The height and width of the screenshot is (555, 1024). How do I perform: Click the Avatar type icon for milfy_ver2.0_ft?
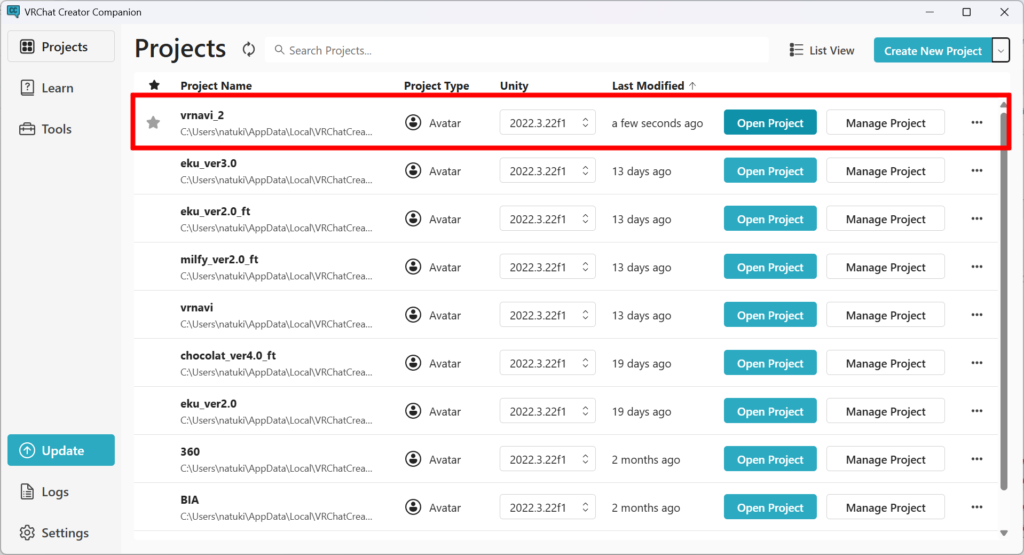pos(413,267)
